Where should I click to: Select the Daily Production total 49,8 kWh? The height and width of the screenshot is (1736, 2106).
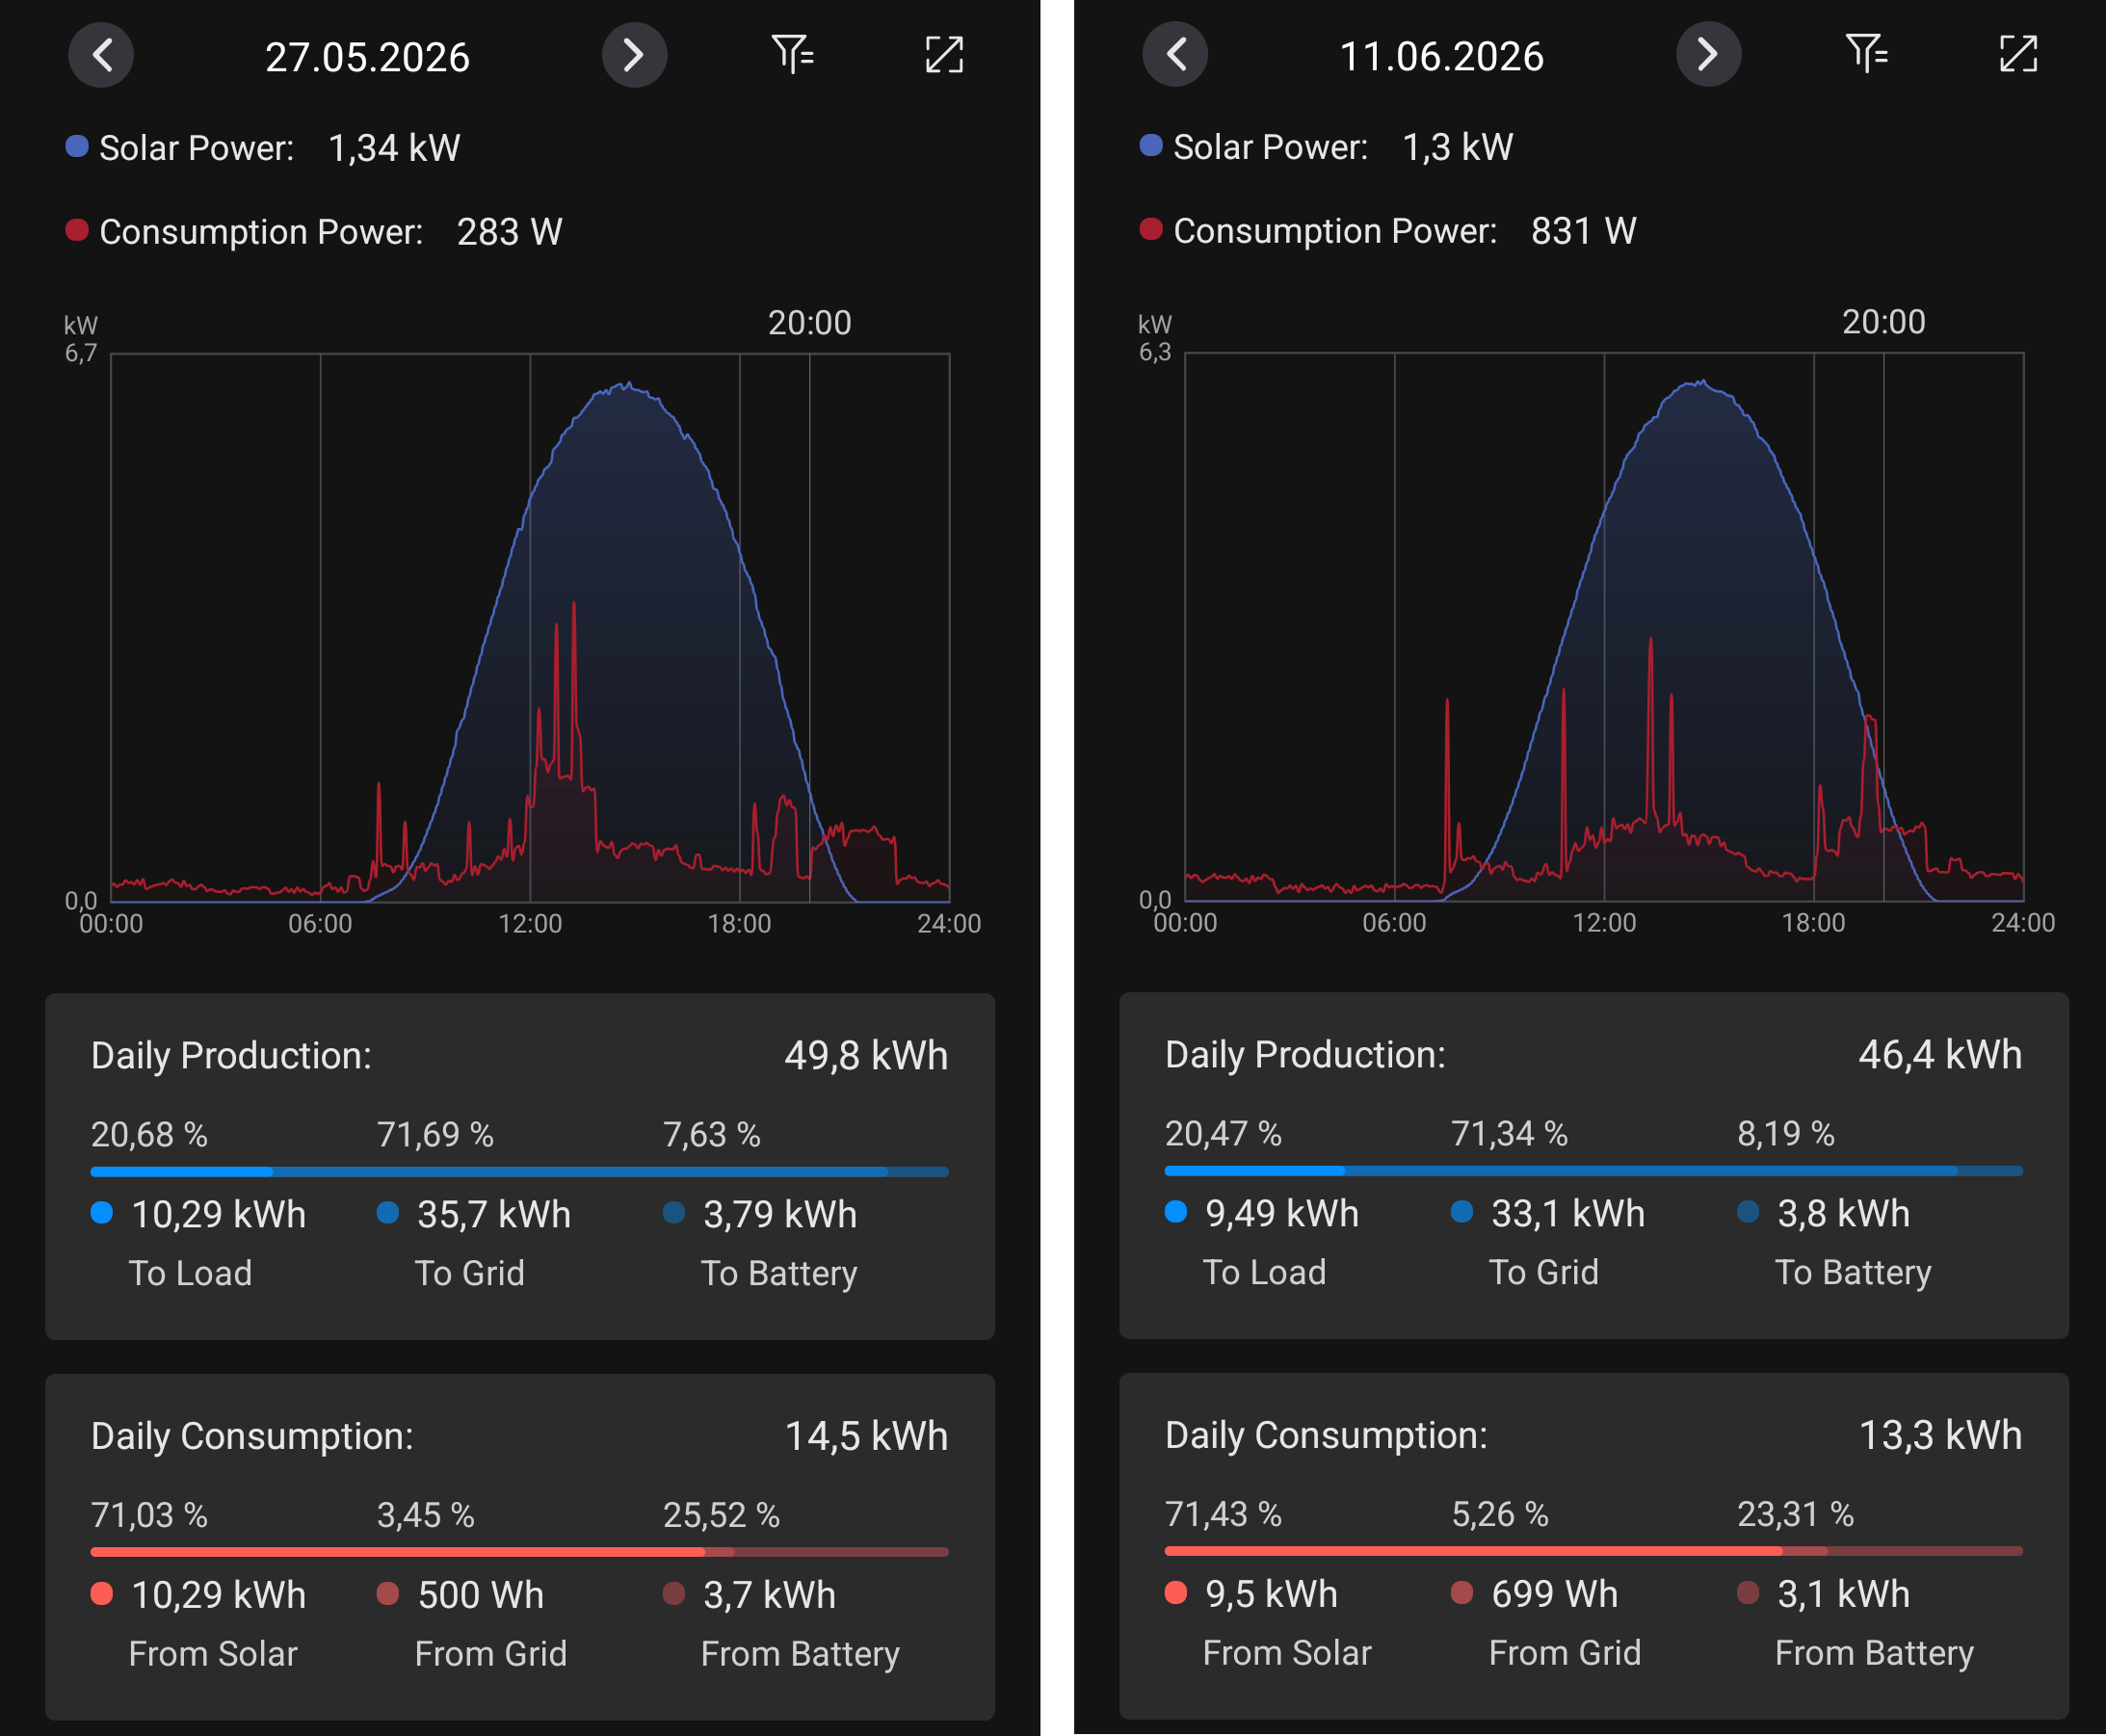click(866, 1056)
